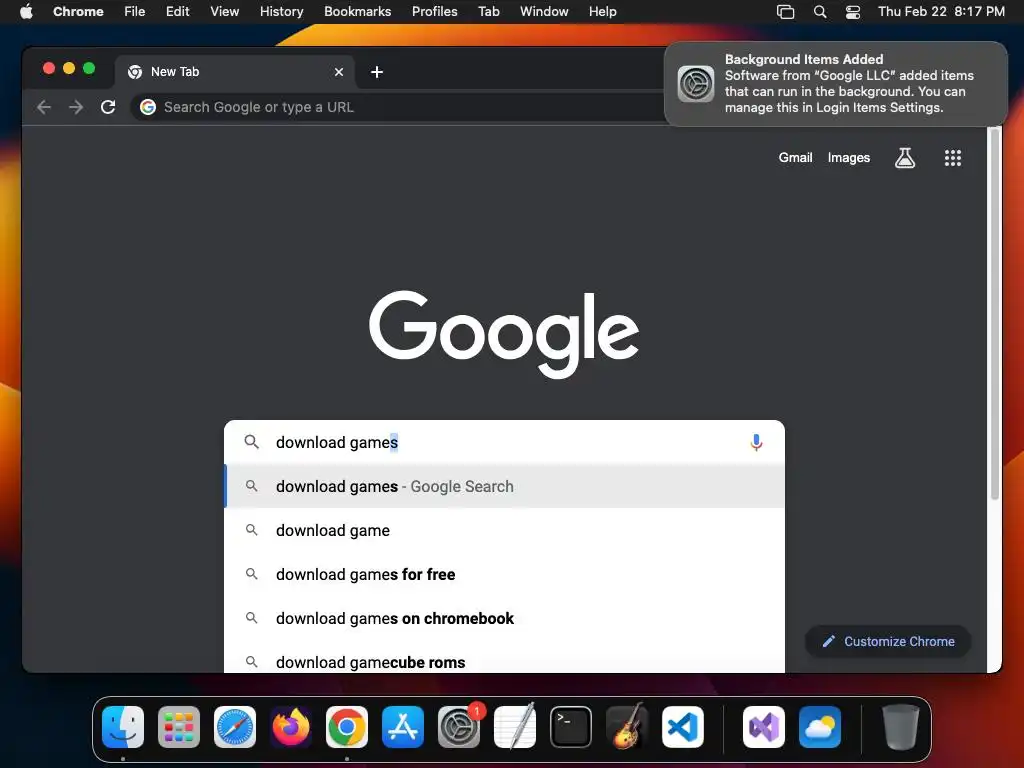Open Control Center in the menu bar

(x=853, y=12)
